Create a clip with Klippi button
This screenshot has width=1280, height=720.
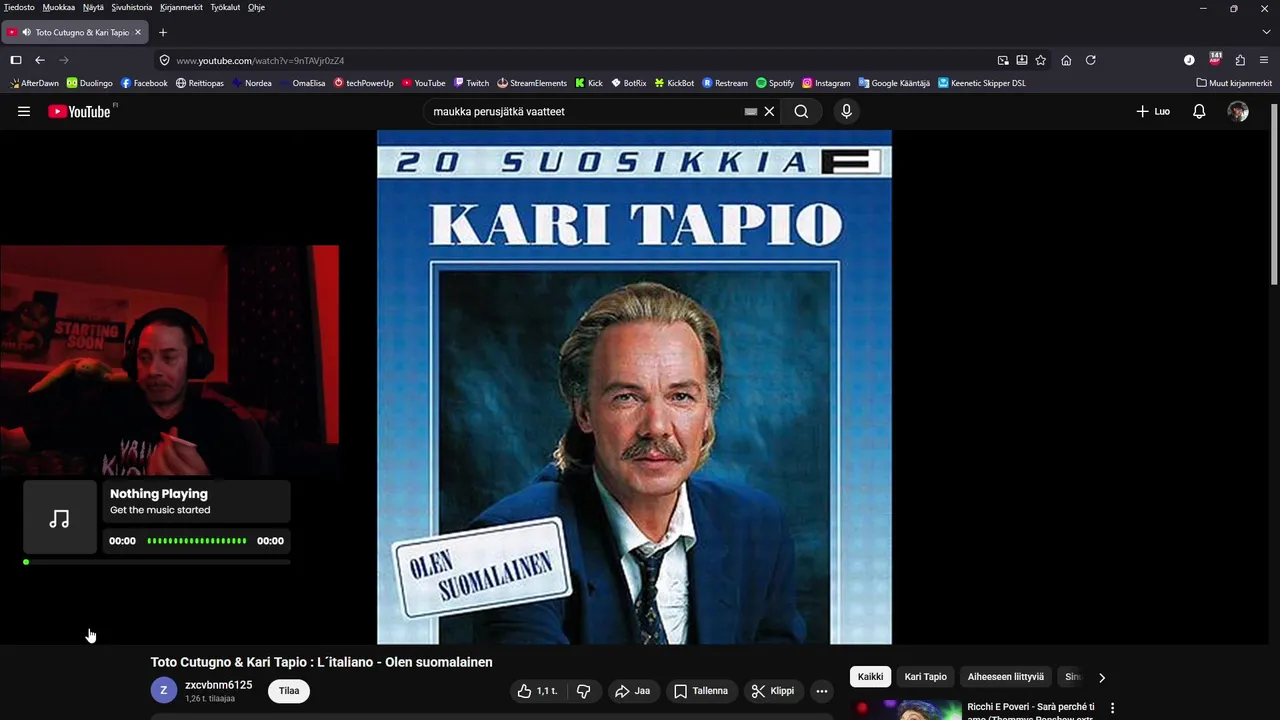point(773,691)
